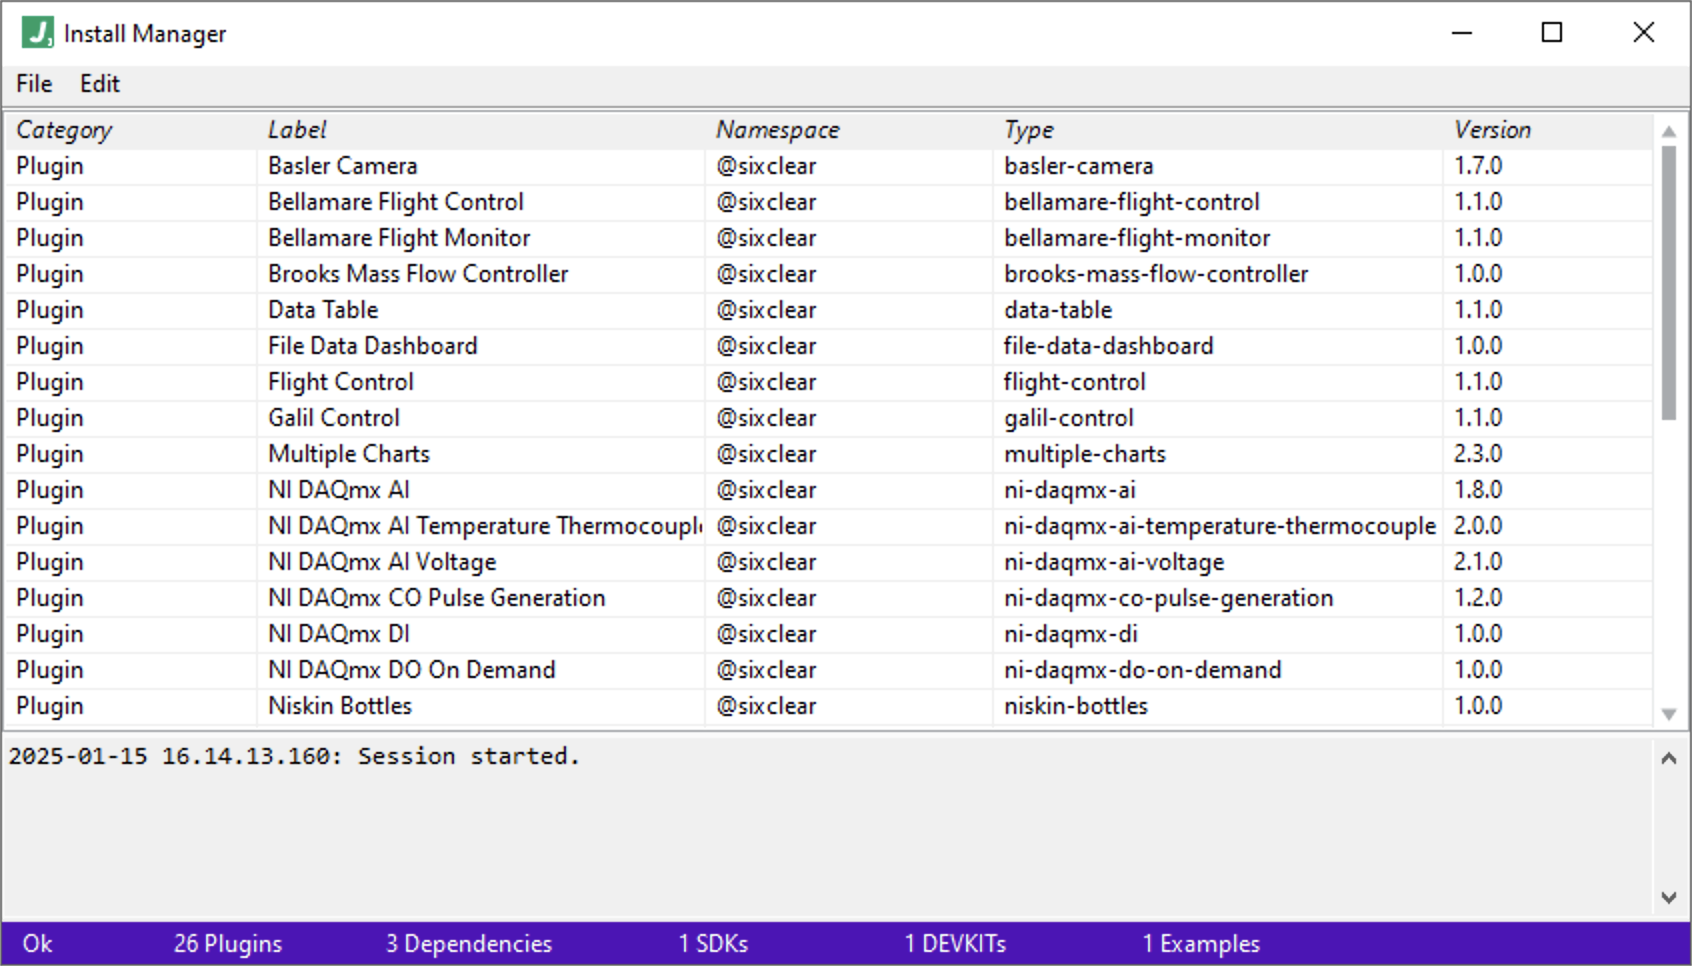
Task: Select the Data Table label
Action: point(323,310)
